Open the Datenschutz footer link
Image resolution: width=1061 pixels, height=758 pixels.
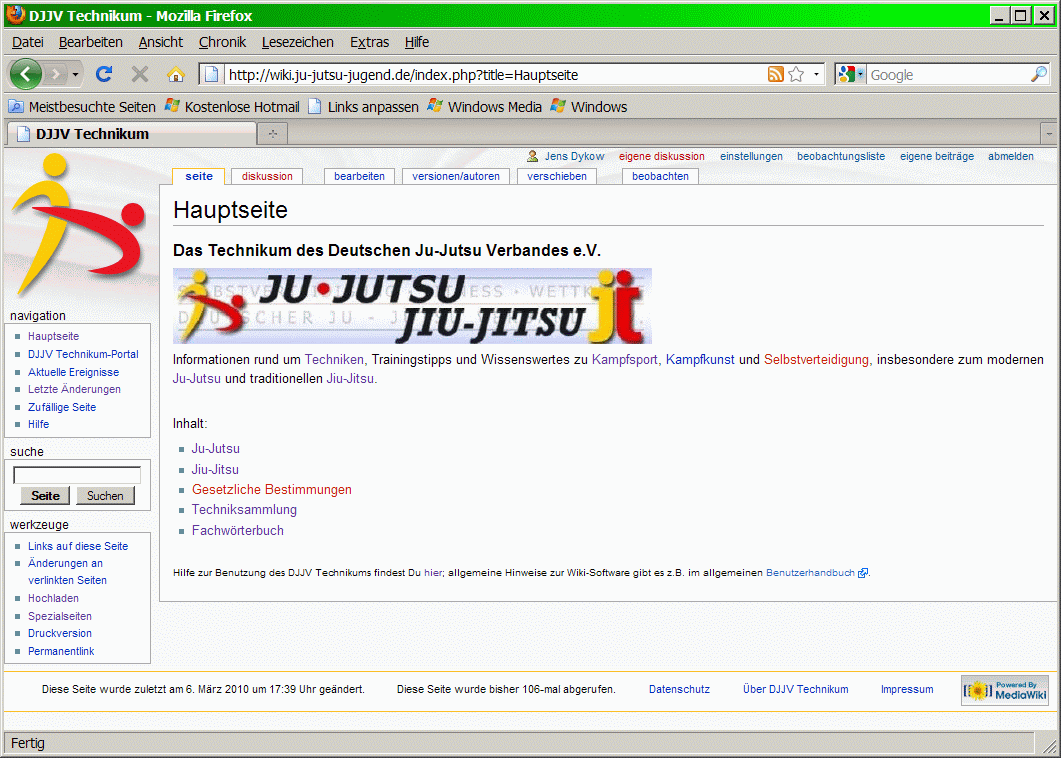tap(679, 690)
